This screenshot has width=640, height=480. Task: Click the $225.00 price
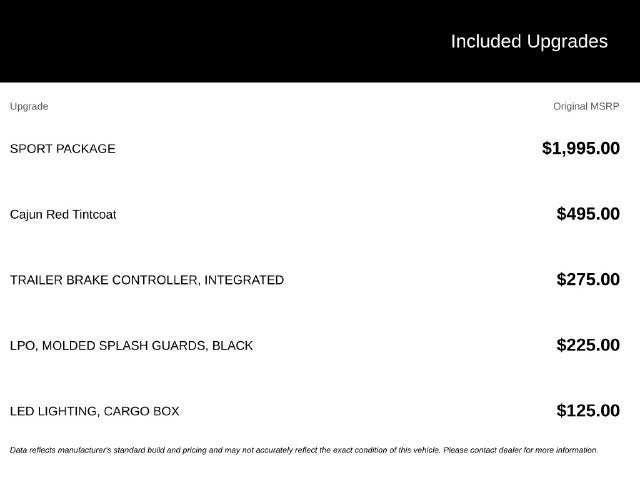click(x=588, y=345)
